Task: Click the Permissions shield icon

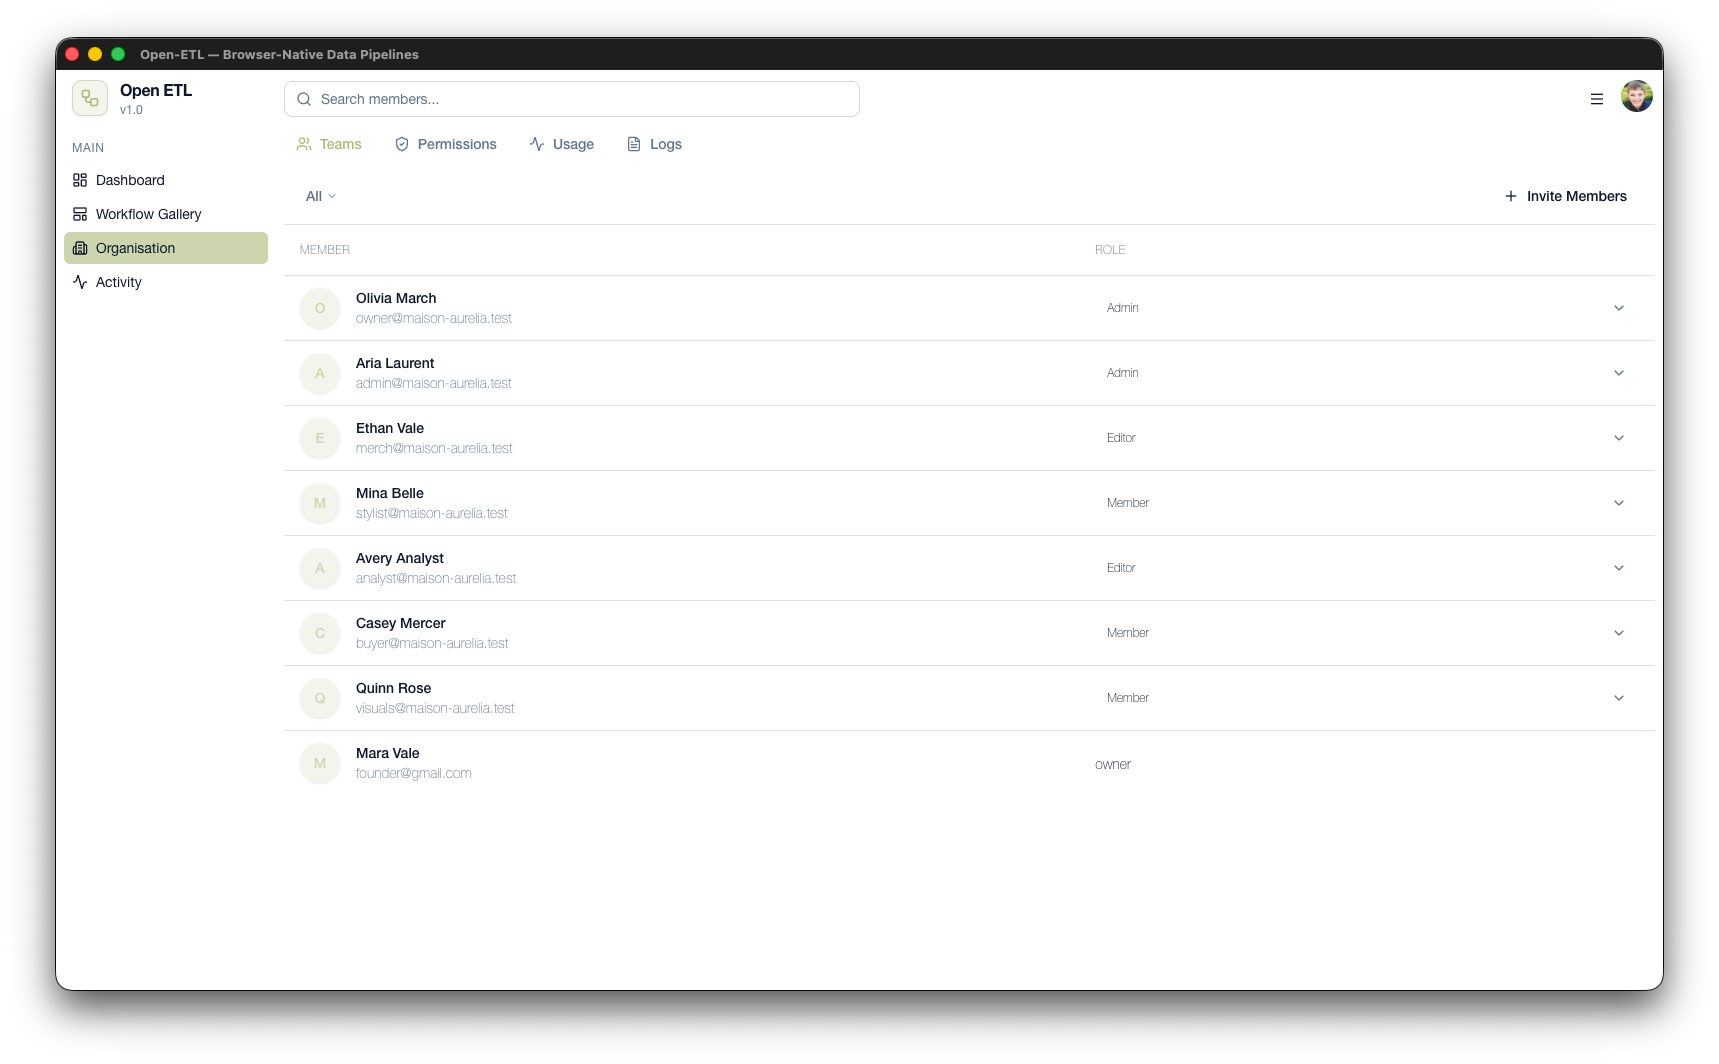Action: (402, 144)
